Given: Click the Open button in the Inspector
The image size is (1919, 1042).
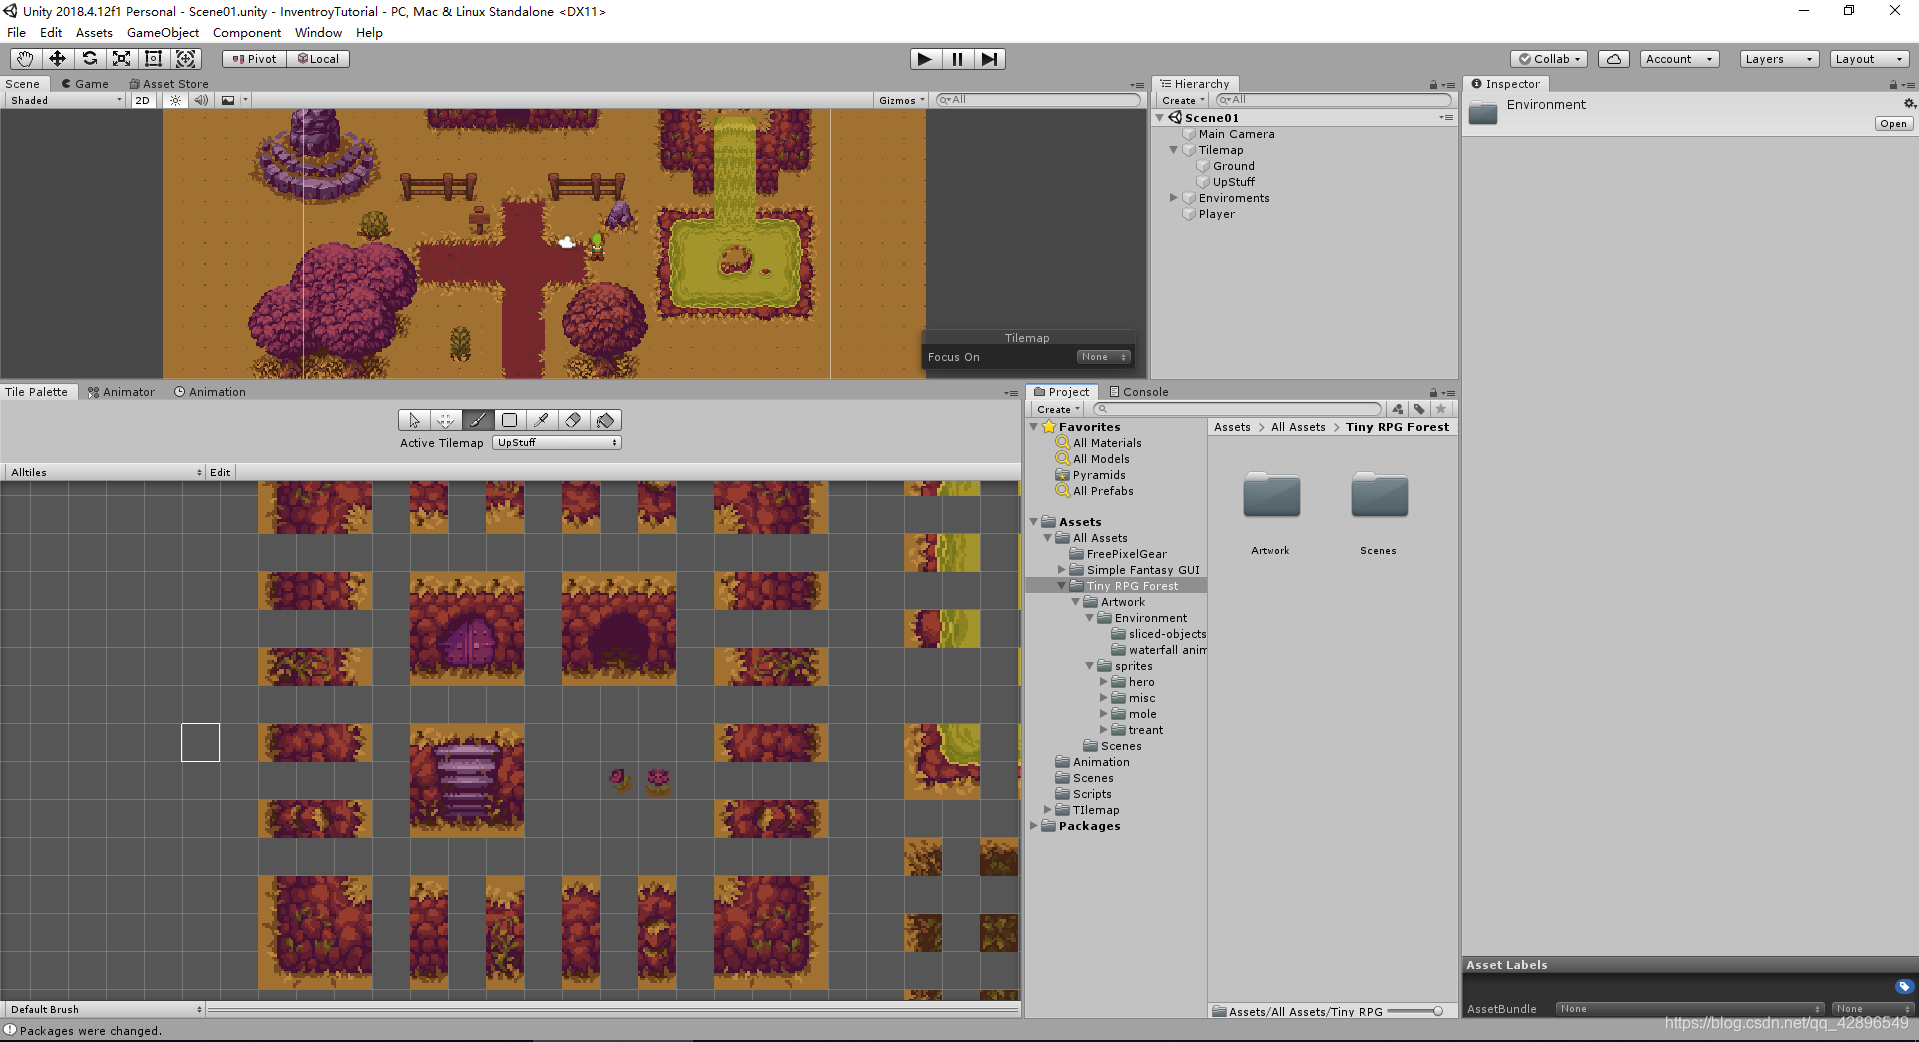Looking at the screenshot, I should click(1893, 123).
